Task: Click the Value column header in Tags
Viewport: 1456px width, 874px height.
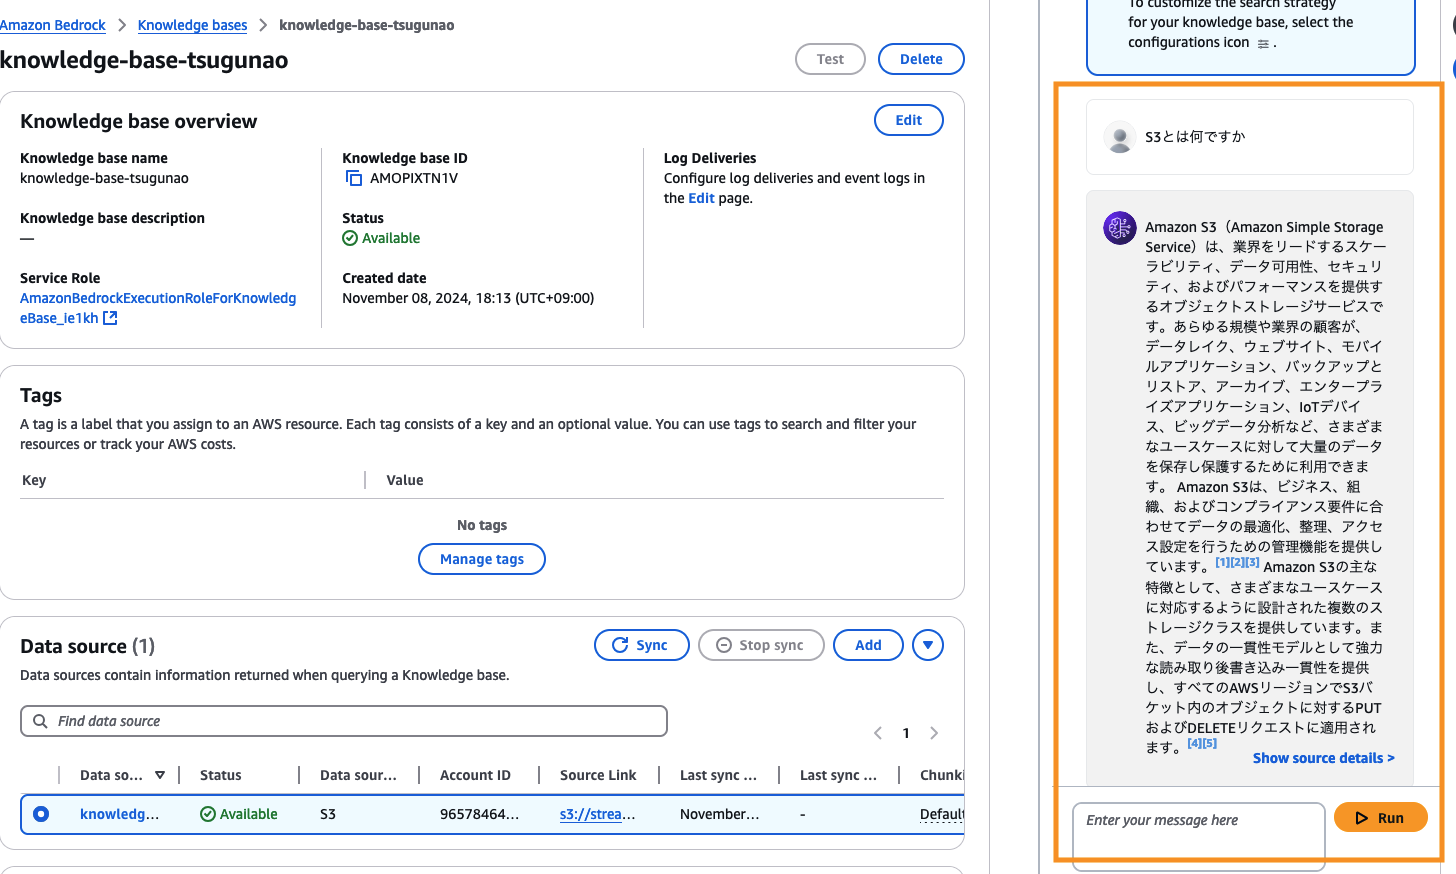Action: [x=405, y=480]
